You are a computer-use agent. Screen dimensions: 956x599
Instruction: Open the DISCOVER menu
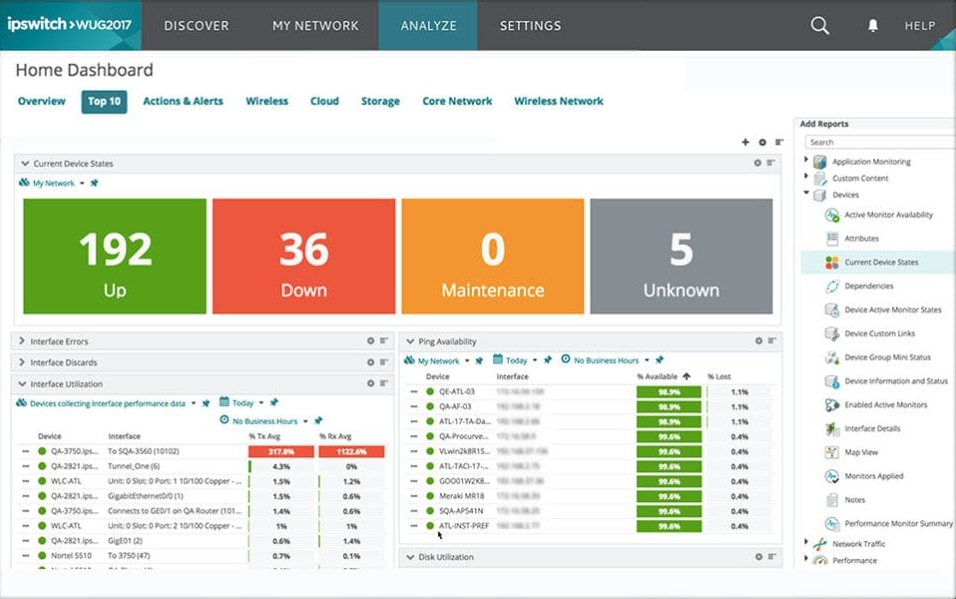coord(196,26)
